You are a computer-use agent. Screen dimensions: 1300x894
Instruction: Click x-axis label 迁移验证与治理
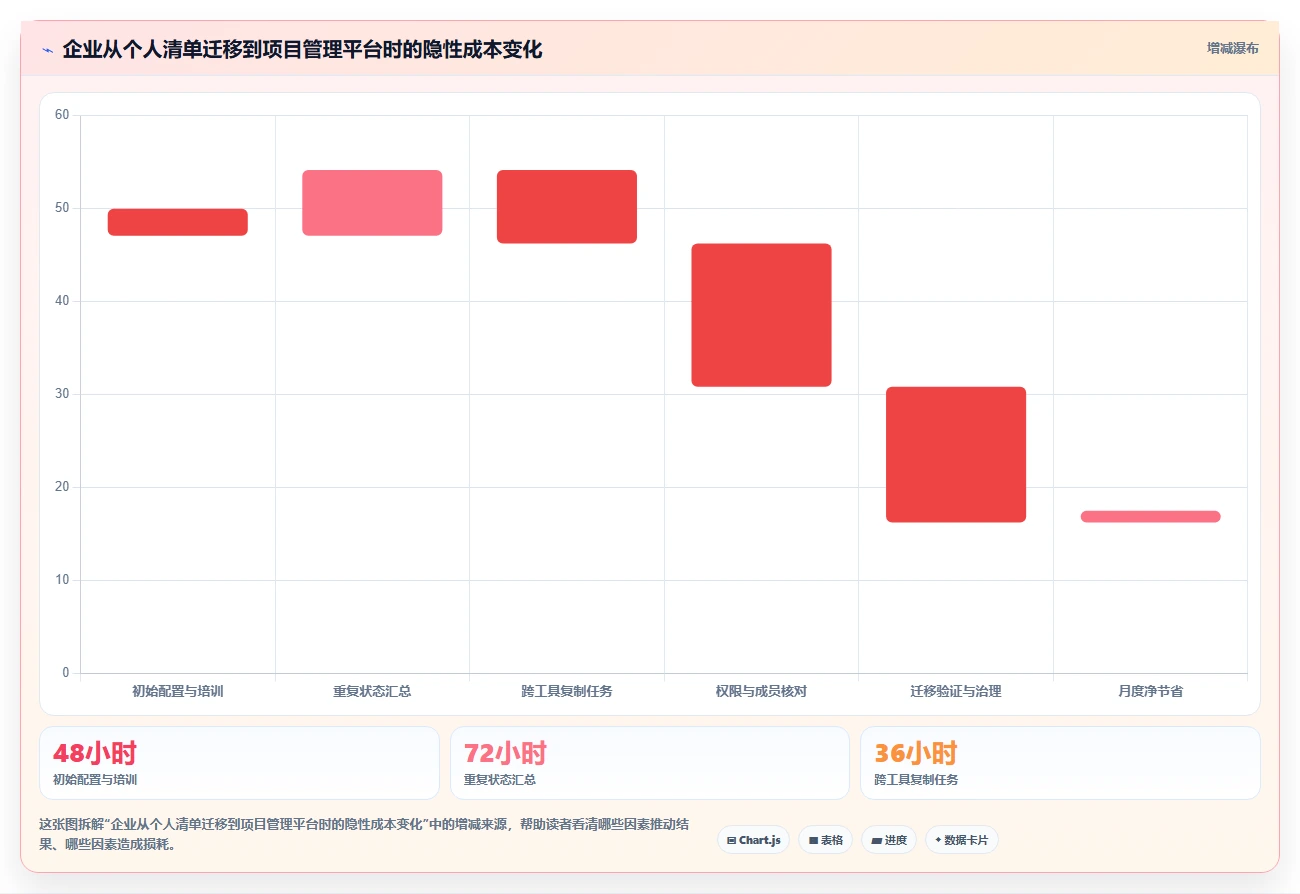point(956,691)
